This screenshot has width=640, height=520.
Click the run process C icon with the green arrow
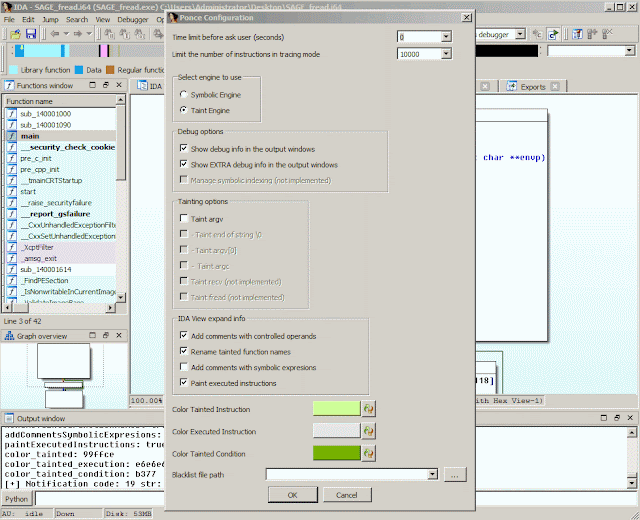[553, 34]
